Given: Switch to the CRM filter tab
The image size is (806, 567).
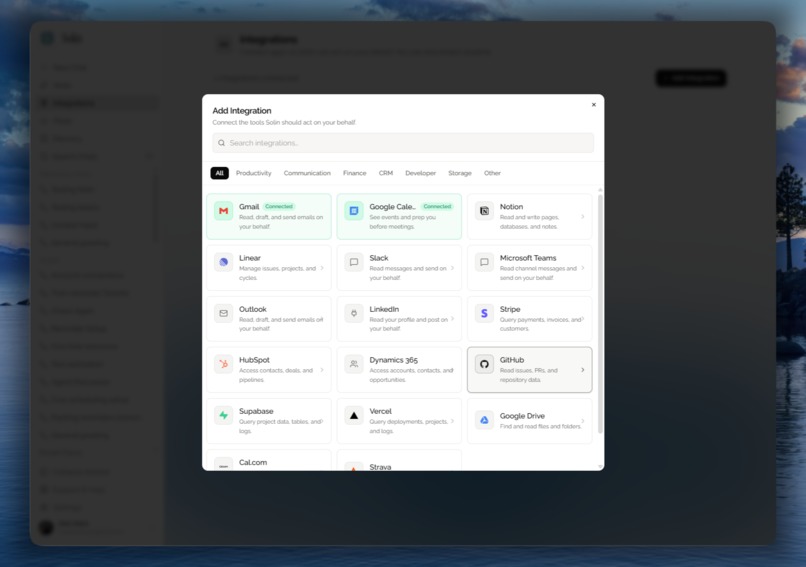Looking at the screenshot, I should pyautogui.click(x=386, y=173).
